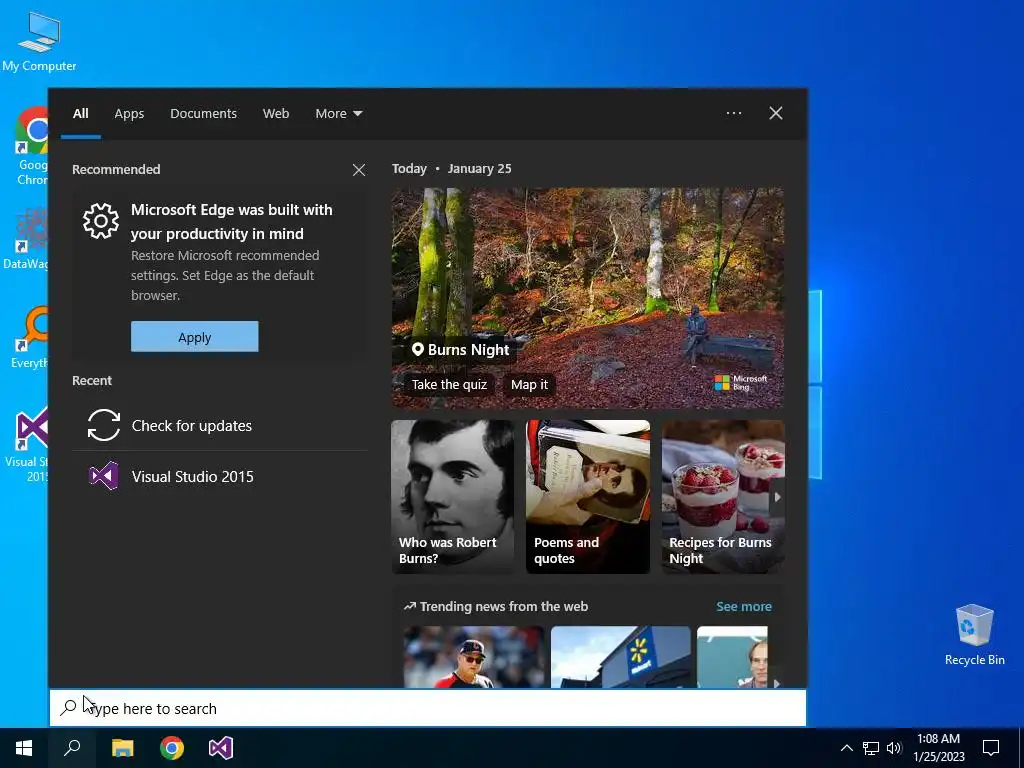Click the settings gear recommendation icon
This screenshot has width=1024, height=768.
point(101,221)
